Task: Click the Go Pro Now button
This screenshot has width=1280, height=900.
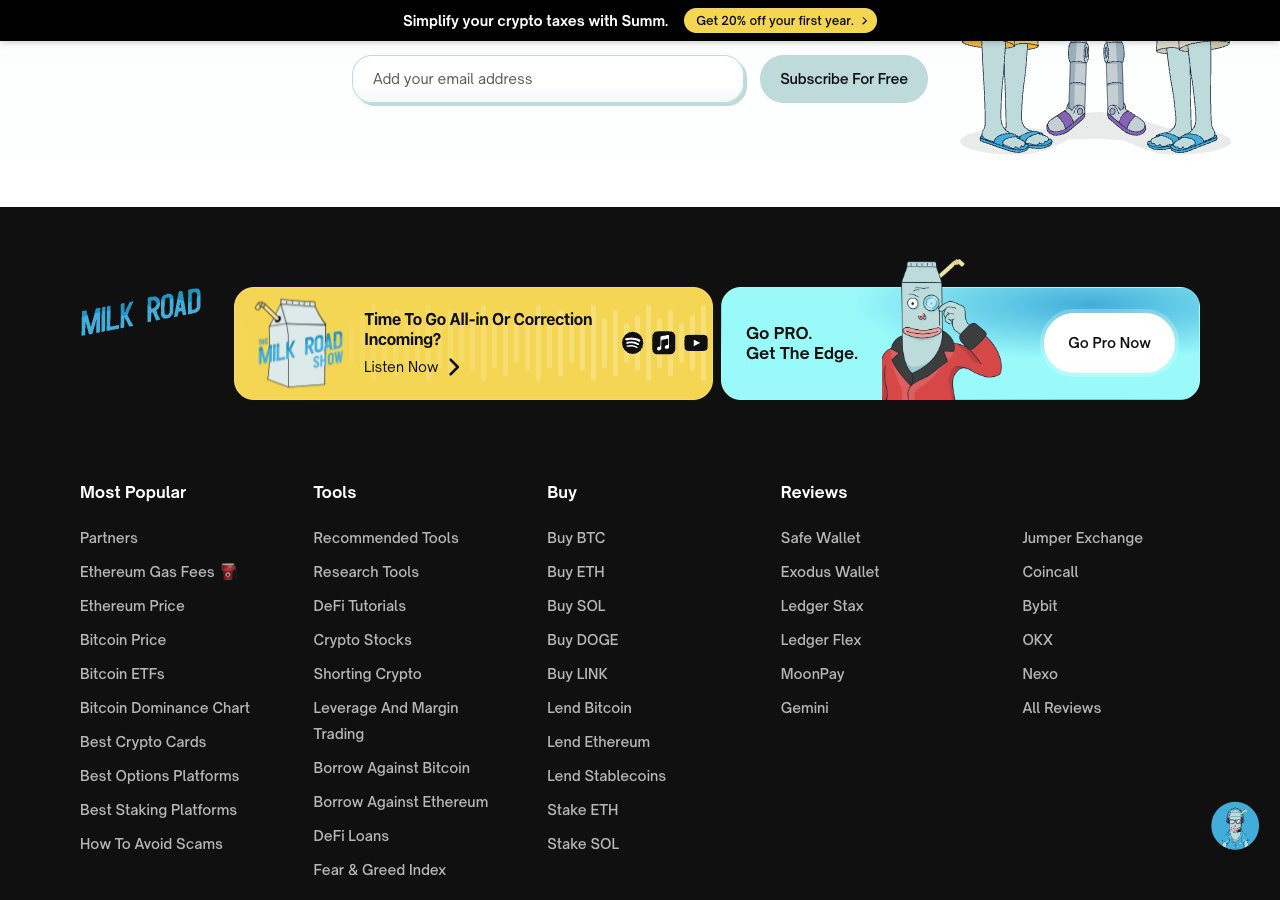Action: click(1109, 343)
